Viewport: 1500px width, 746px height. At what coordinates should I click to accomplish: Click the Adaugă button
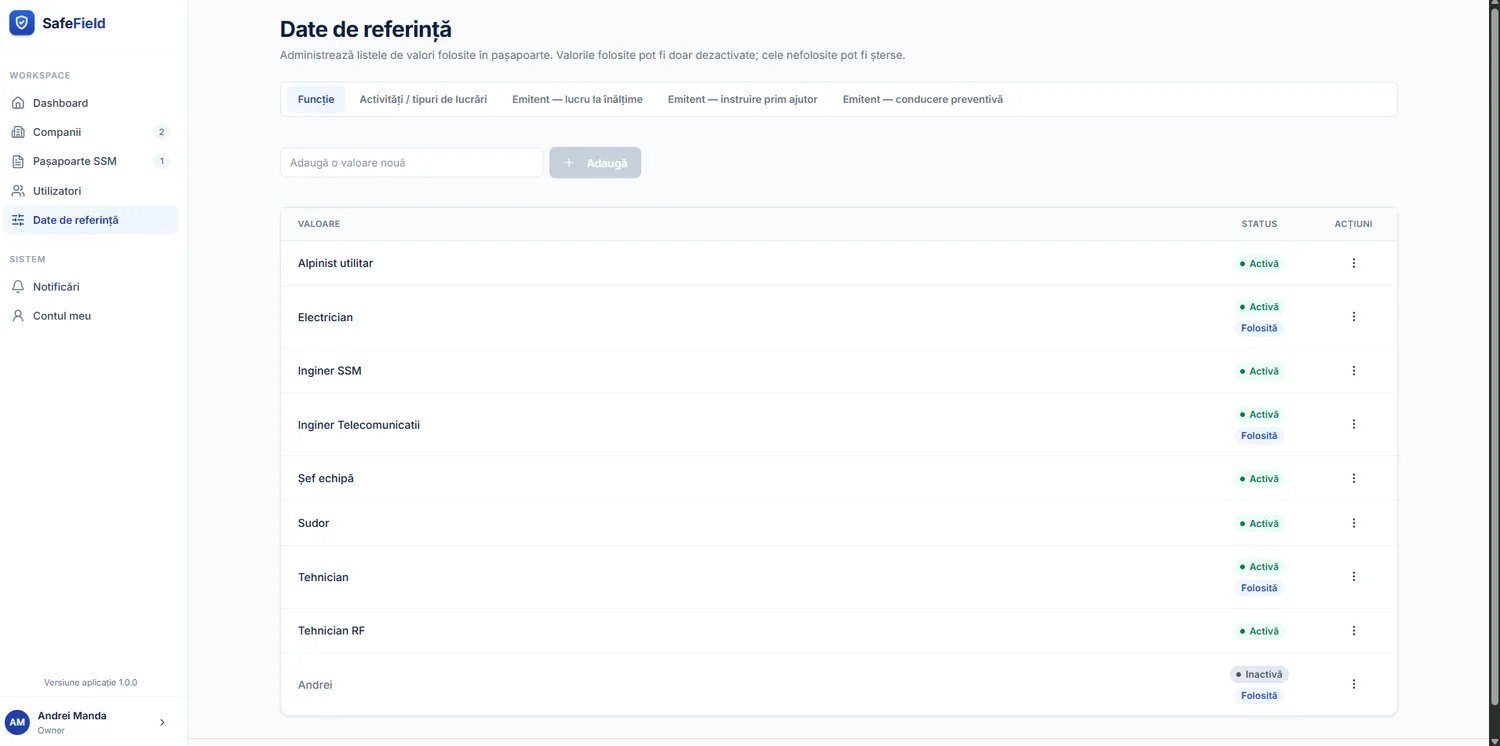pos(595,163)
